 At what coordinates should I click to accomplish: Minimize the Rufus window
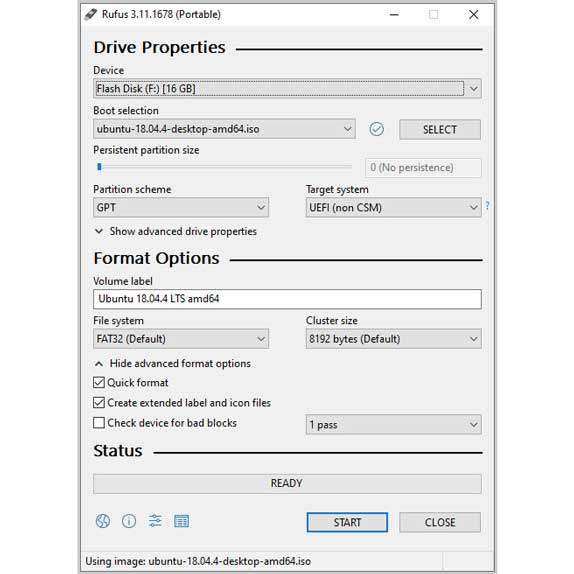[x=394, y=15]
